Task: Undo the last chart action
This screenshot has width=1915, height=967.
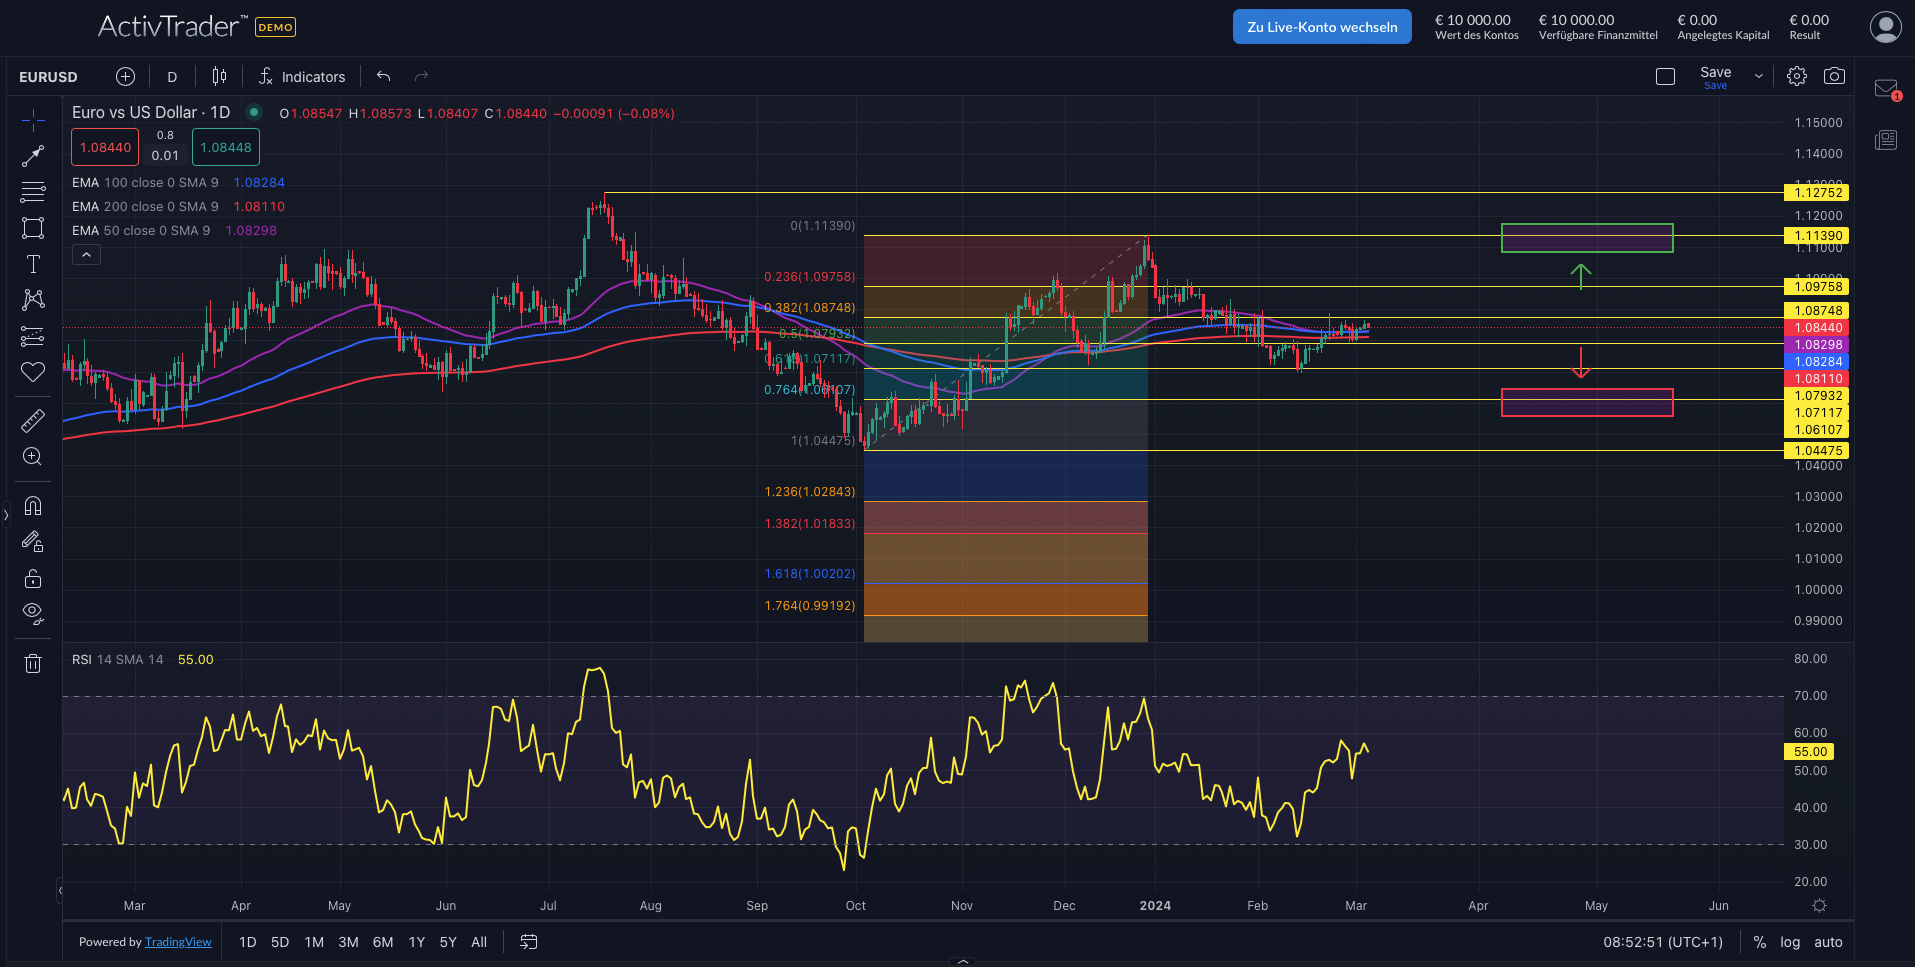Action: tap(383, 75)
